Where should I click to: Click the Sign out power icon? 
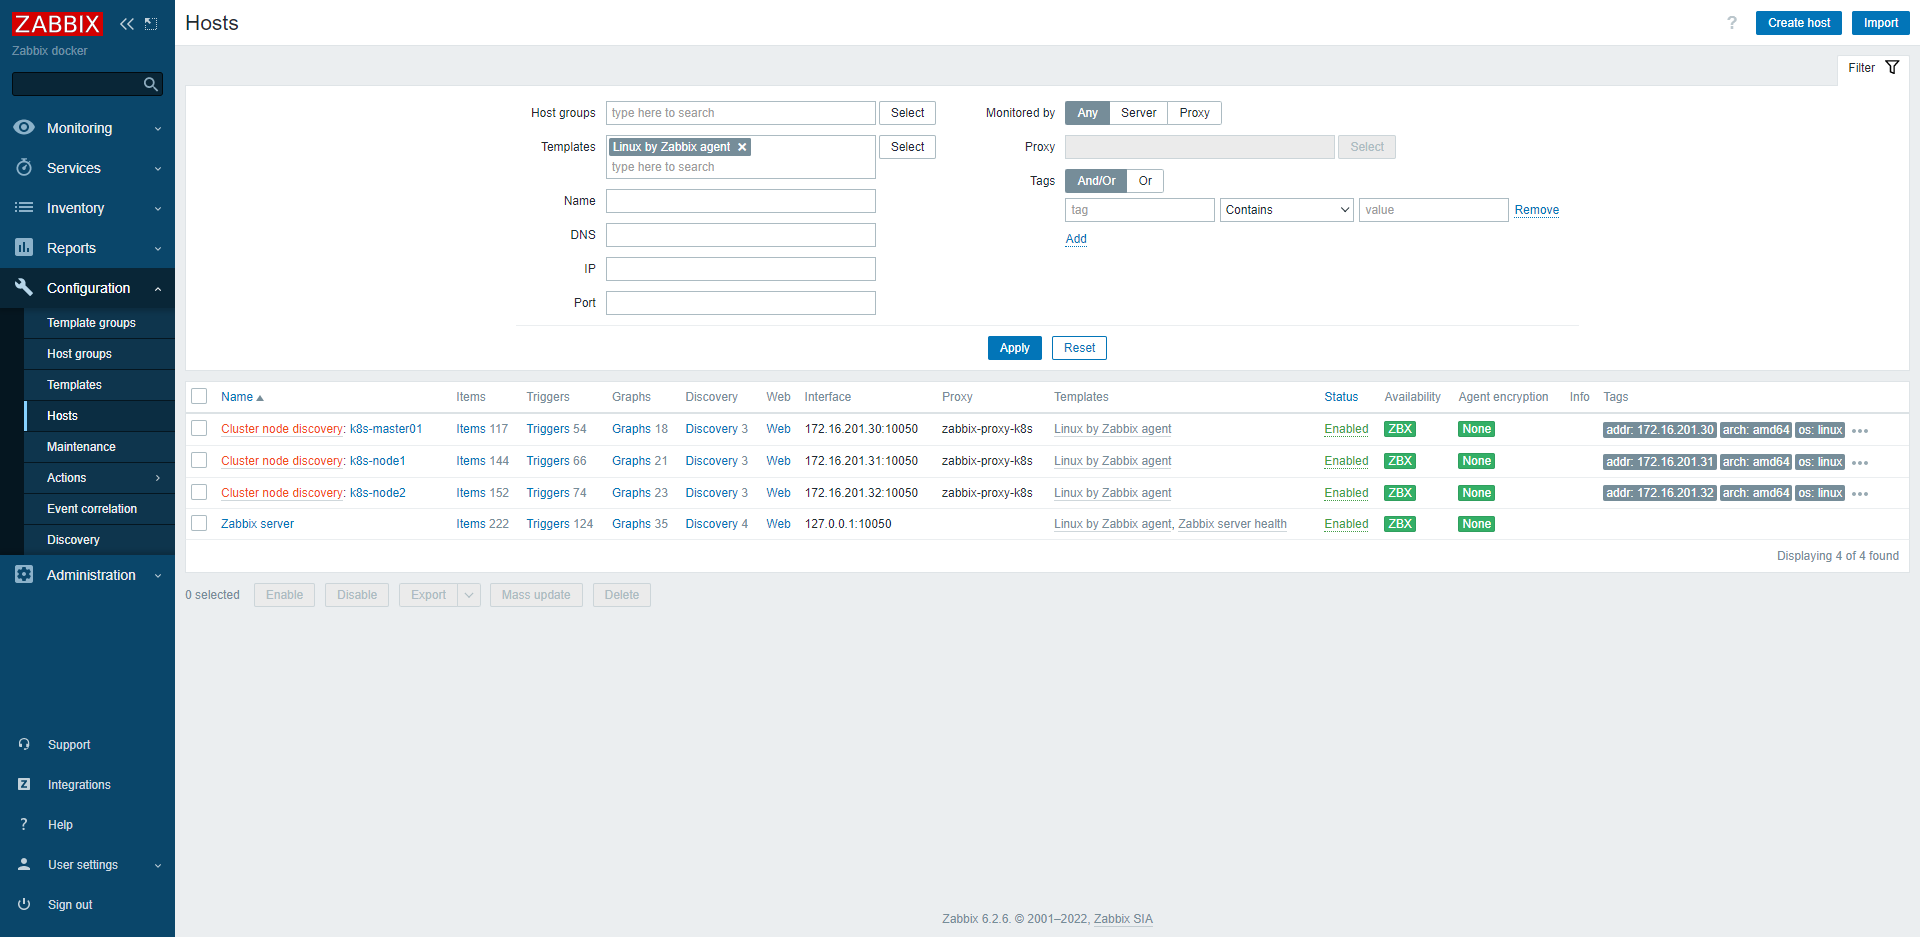(24, 904)
